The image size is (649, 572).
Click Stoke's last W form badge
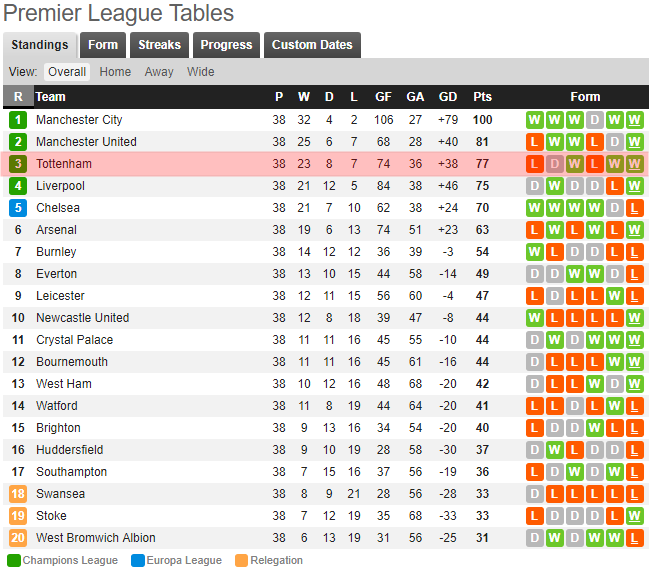click(x=634, y=516)
